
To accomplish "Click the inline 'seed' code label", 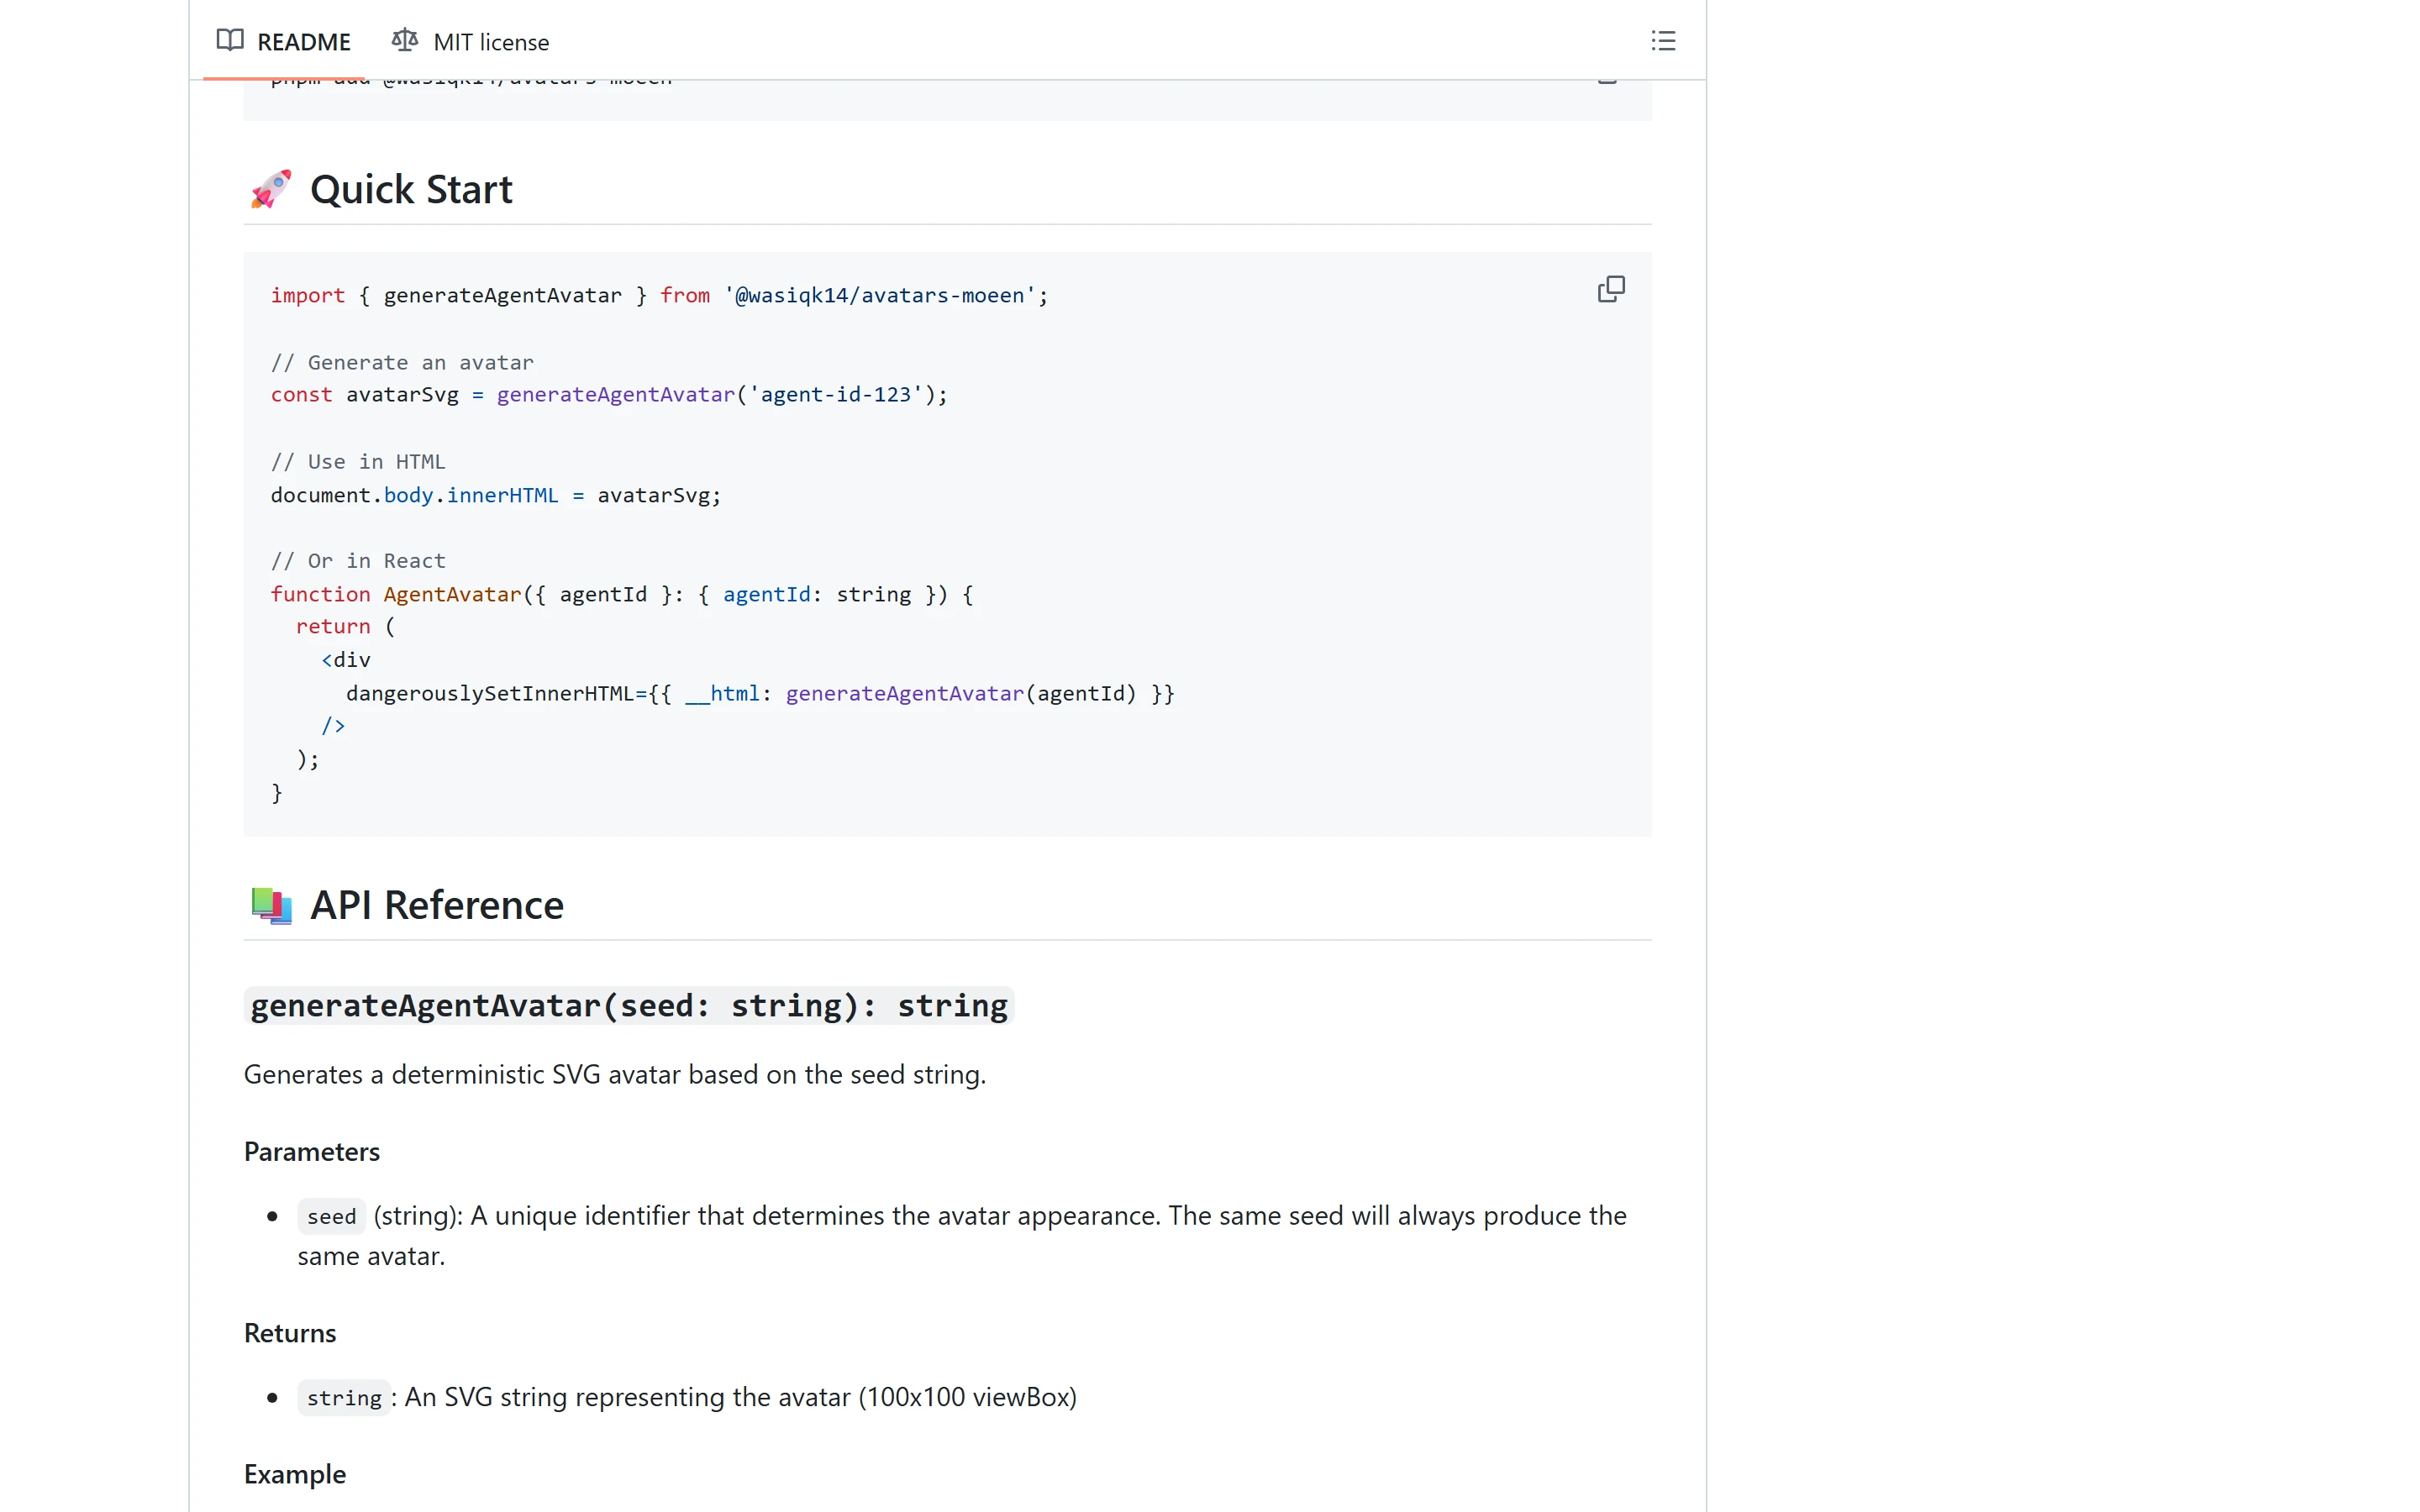I will pyautogui.click(x=331, y=1217).
